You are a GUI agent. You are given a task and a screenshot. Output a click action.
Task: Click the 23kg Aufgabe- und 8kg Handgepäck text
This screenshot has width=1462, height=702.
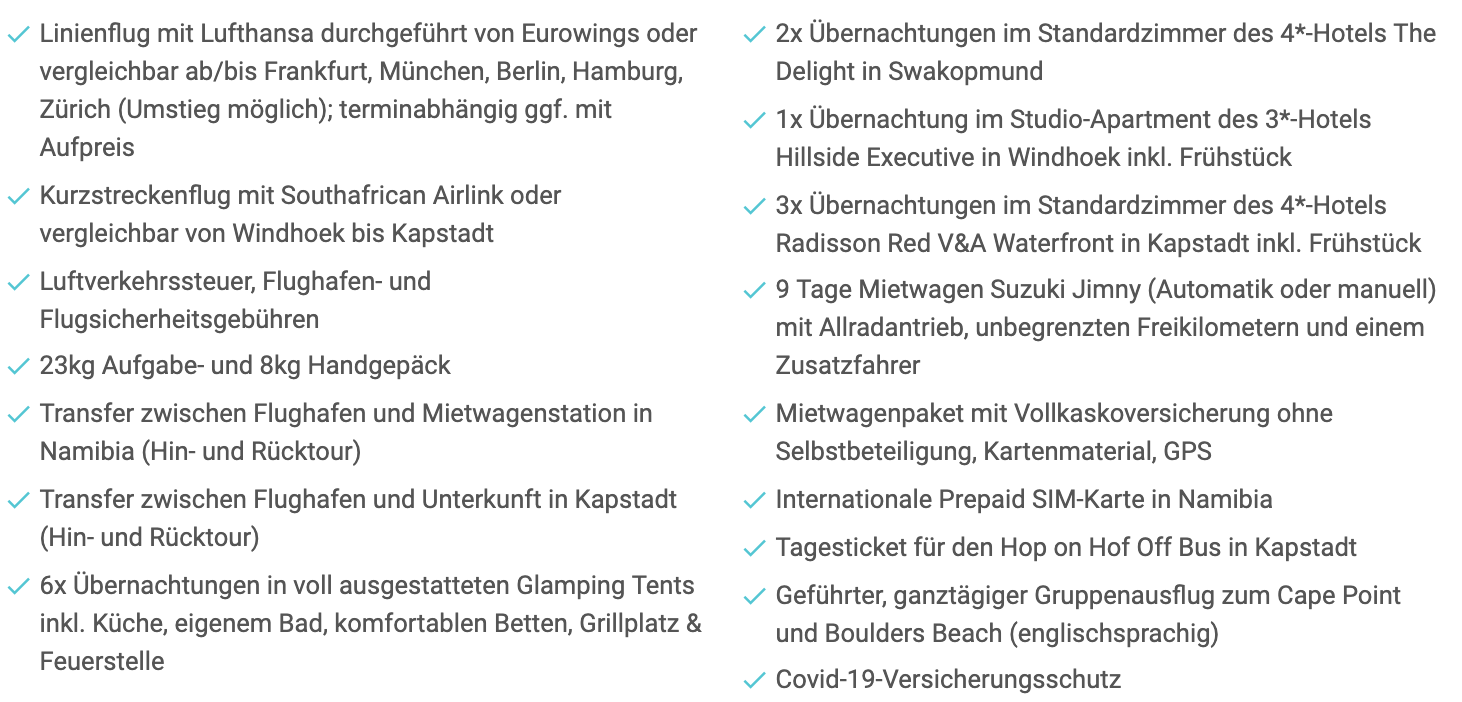point(245,366)
